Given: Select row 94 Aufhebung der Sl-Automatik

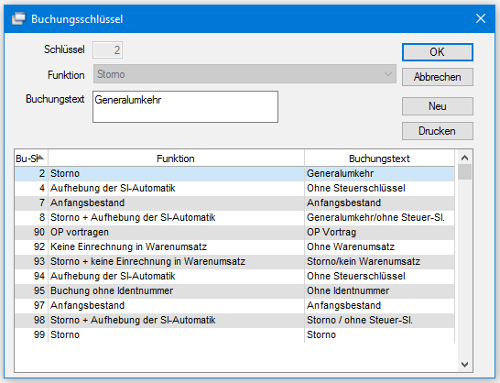Looking at the screenshot, I should pos(235,276).
